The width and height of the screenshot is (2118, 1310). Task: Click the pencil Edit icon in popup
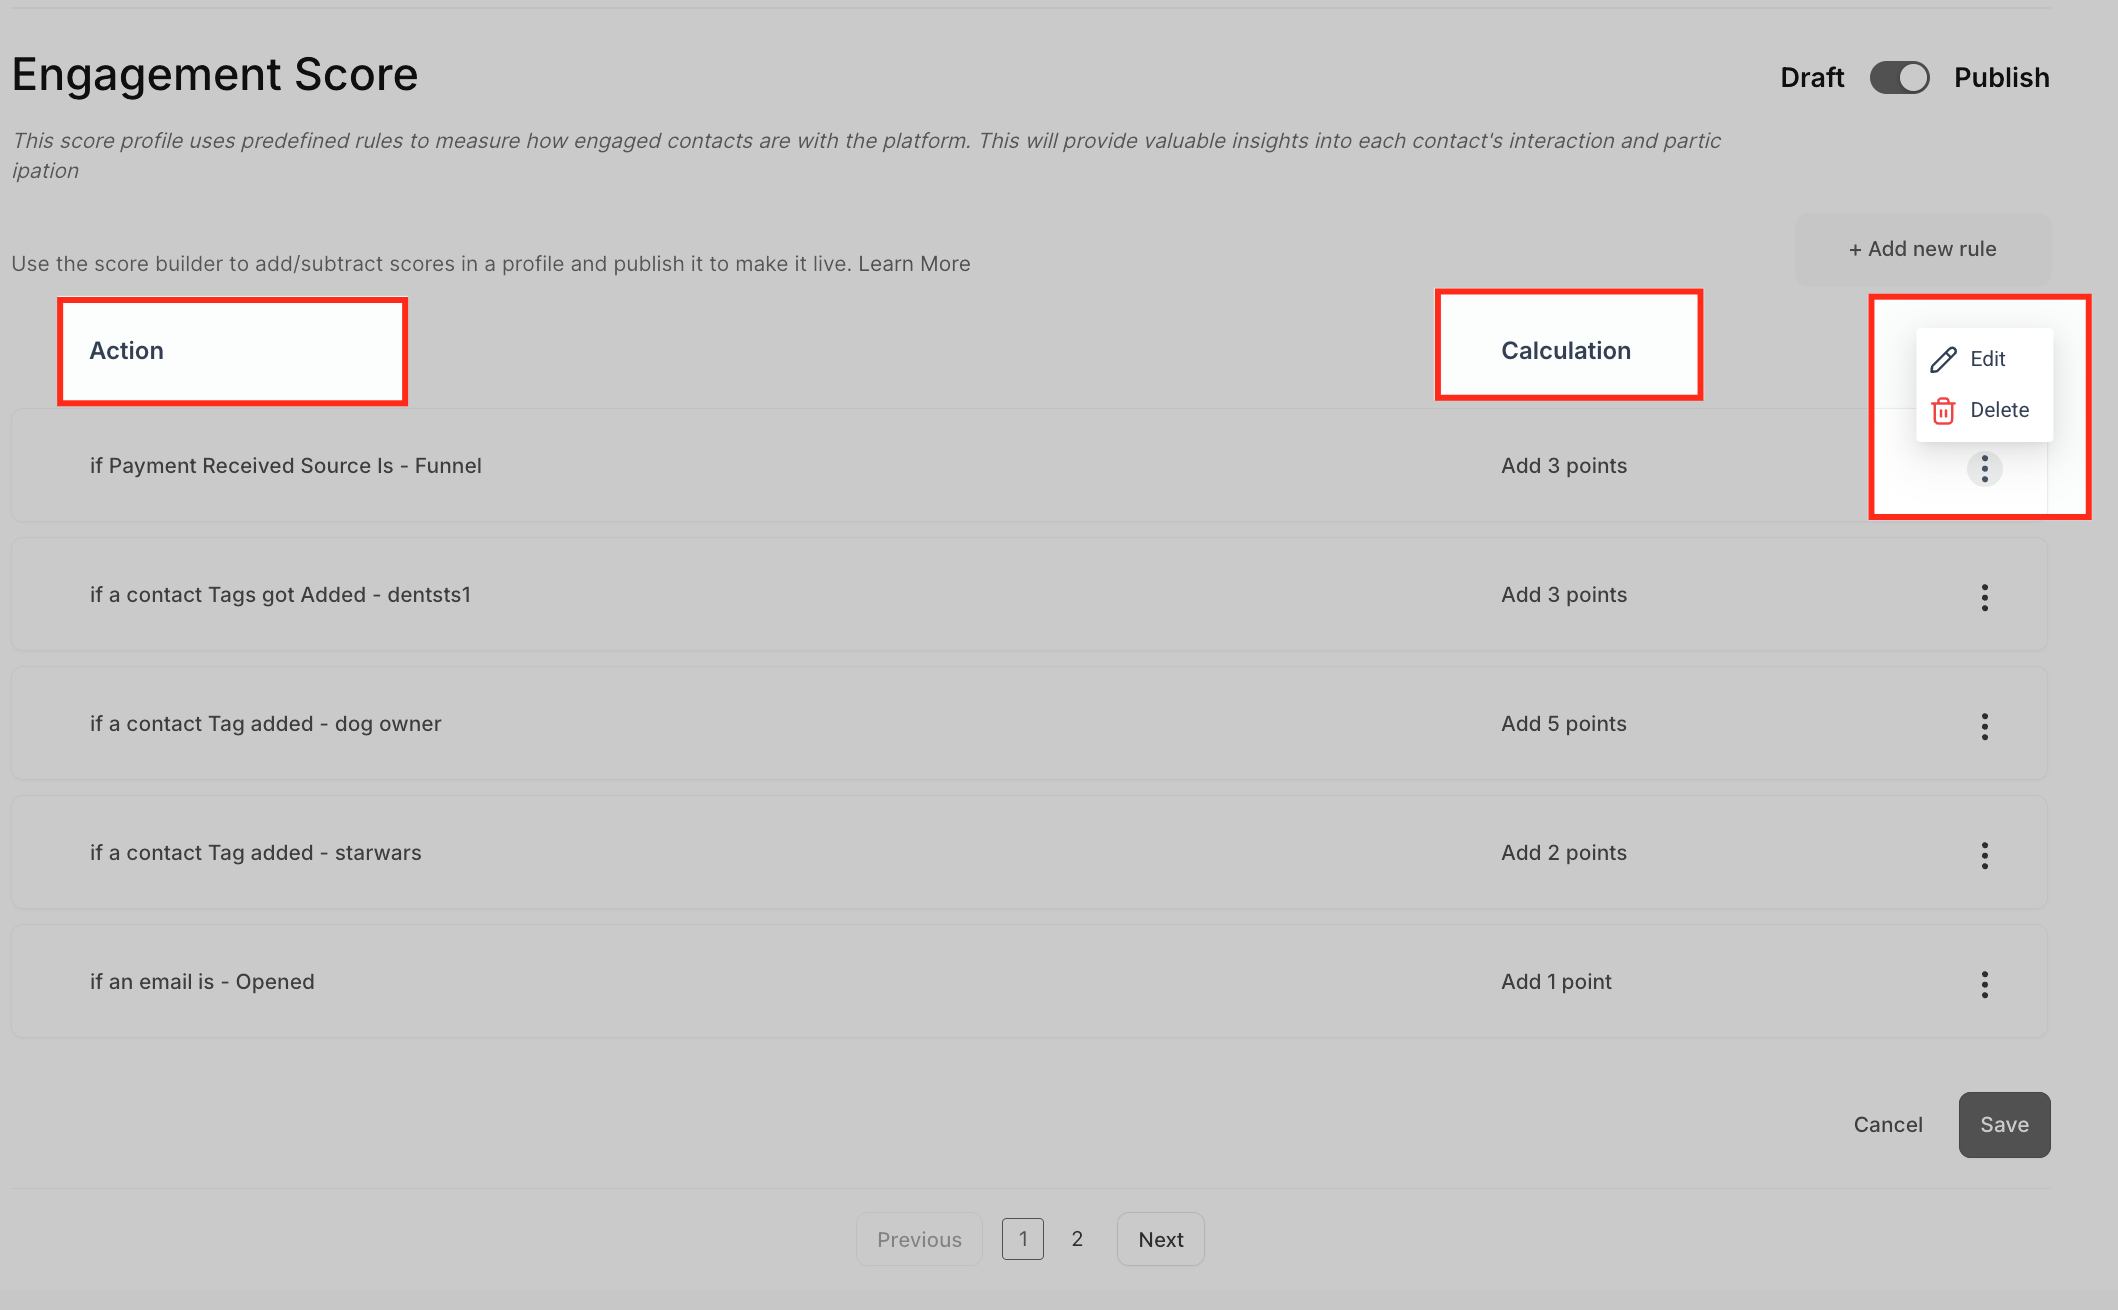click(1943, 360)
